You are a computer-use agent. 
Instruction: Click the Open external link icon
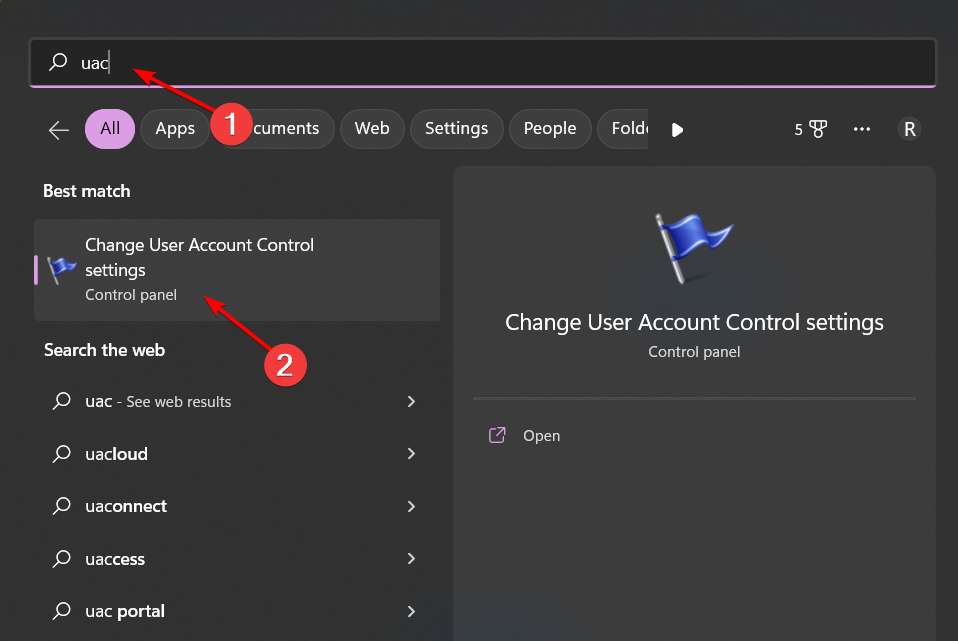[497, 435]
